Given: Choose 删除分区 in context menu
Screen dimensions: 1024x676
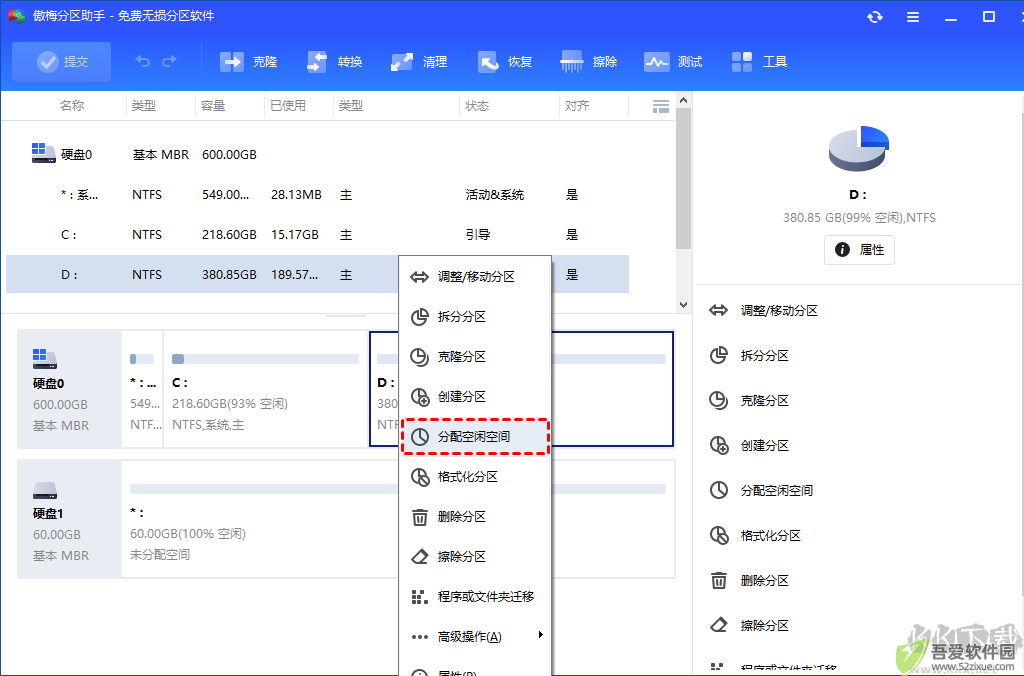Looking at the screenshot, I should [x=475, y=517].
